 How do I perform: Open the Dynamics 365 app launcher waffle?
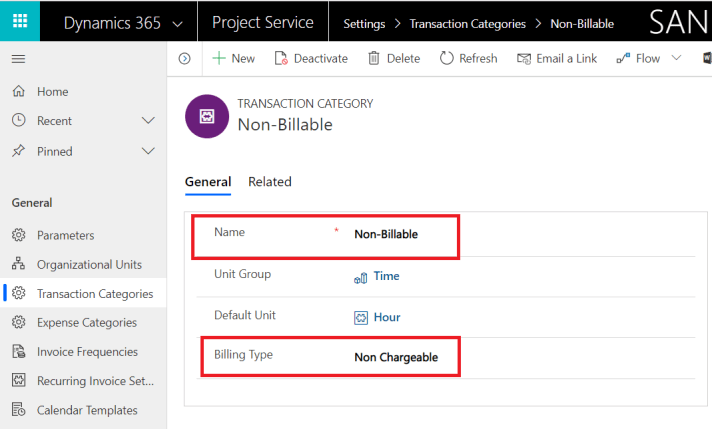point(20,22)
